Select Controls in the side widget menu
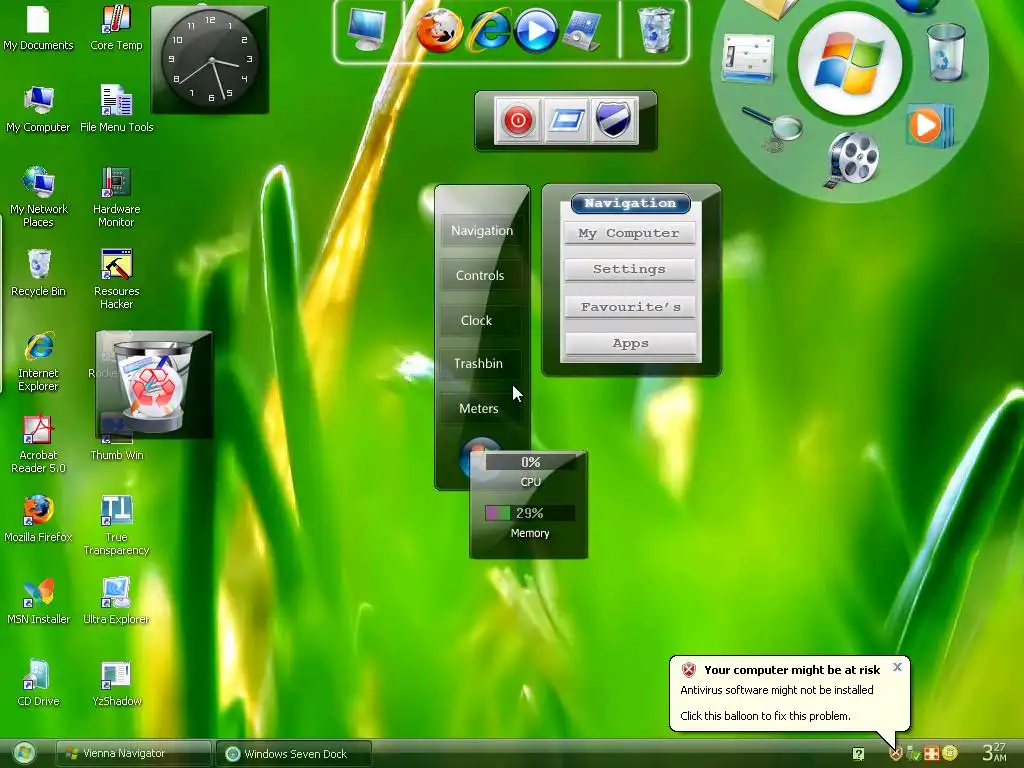The height and width of the screenshot is (768, 1024). point(481,276)
